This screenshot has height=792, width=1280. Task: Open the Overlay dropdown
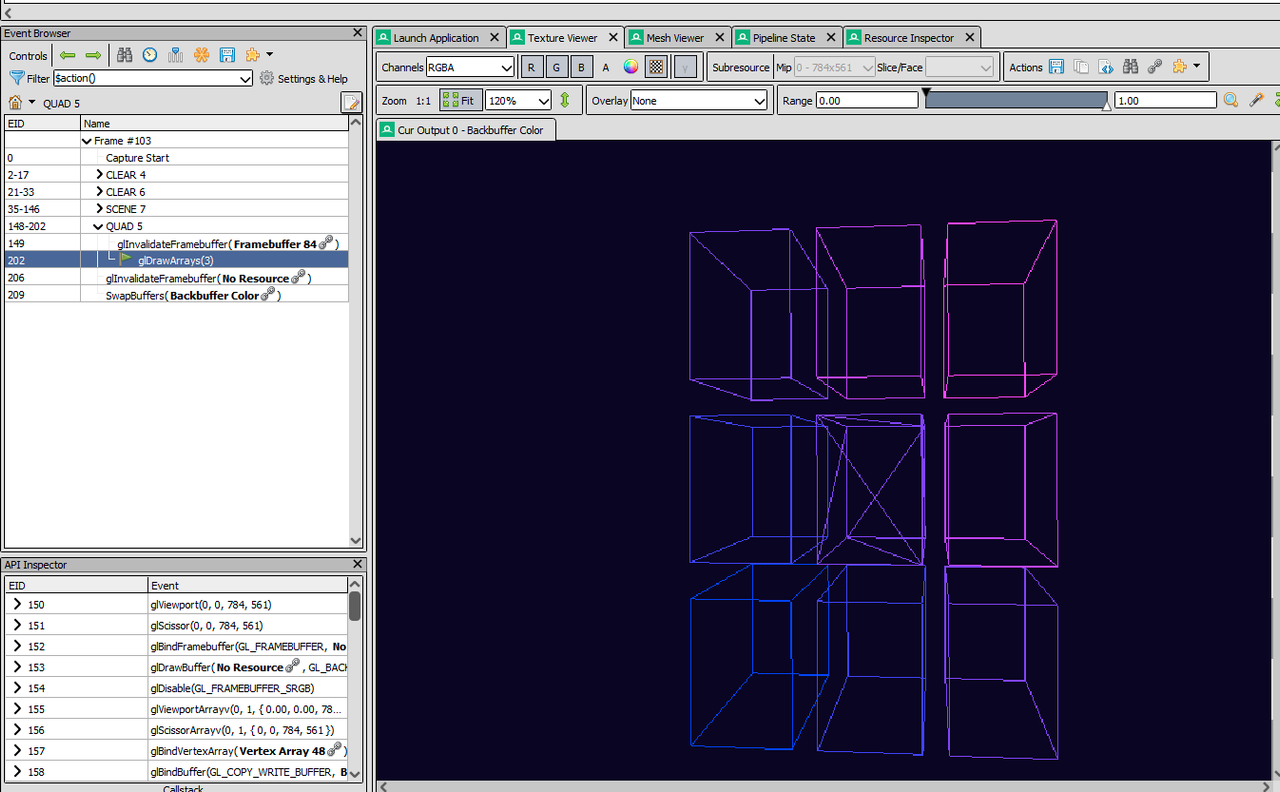[x=698, y=100]
